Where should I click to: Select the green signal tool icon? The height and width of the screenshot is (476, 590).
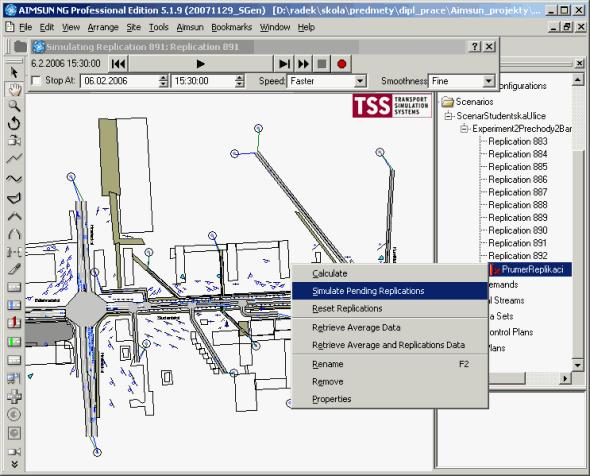click(14, 342)
